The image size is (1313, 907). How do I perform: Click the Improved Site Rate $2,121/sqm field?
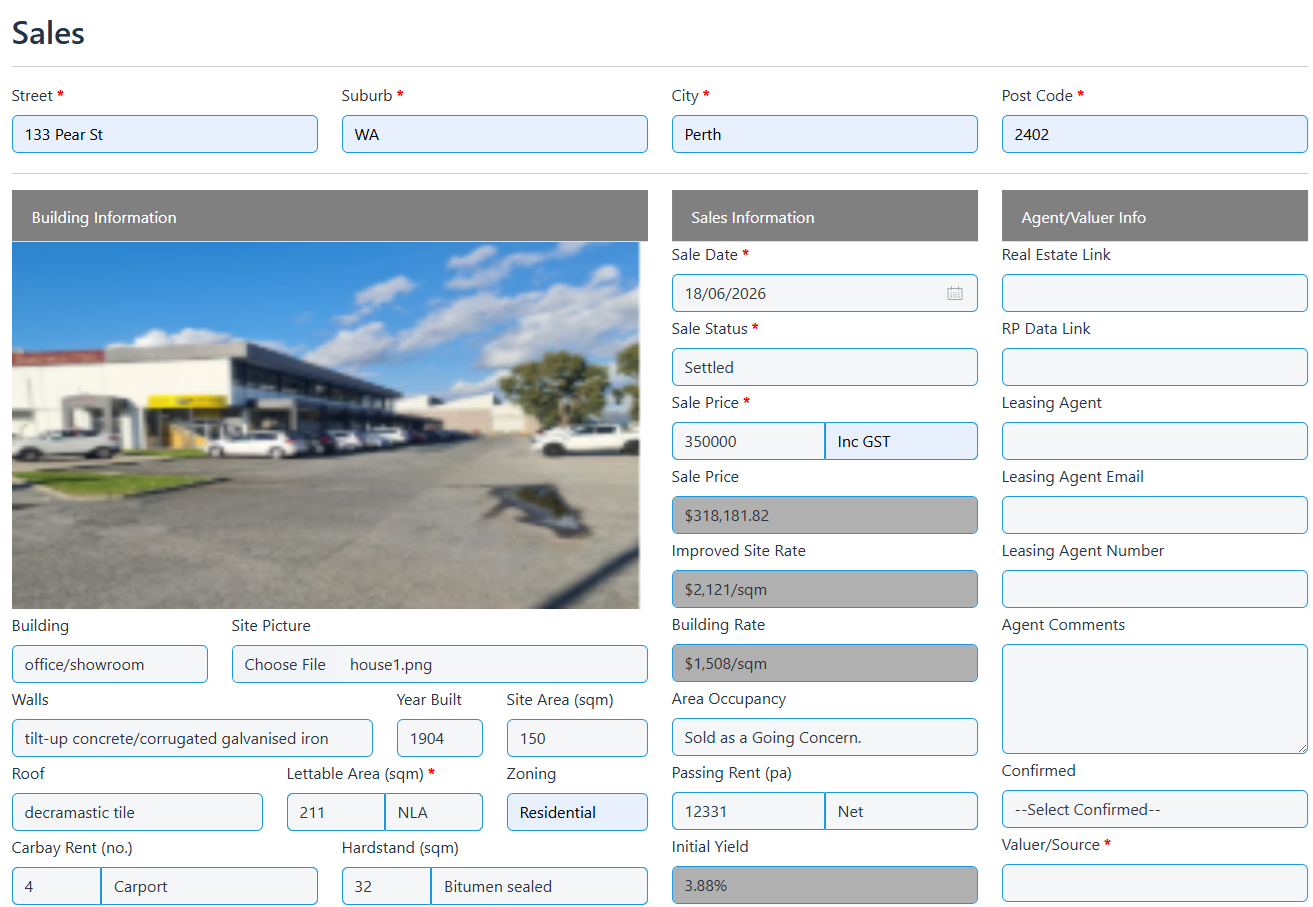[x=825, y=589]
